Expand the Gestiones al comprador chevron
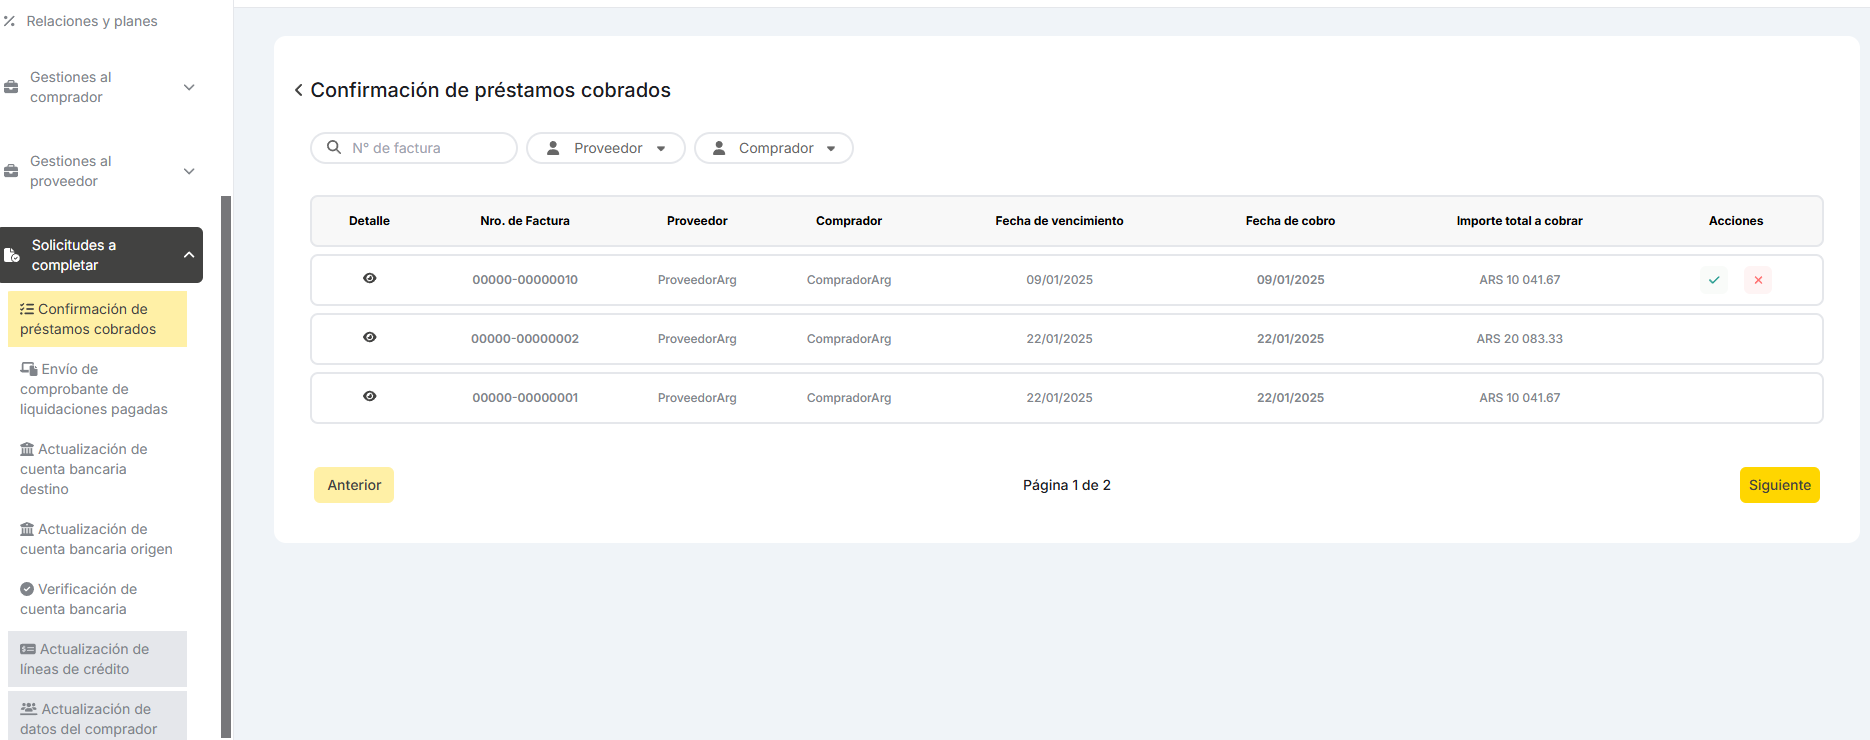1870x740 pixels. pyautogui.click(x=189, y=87)
